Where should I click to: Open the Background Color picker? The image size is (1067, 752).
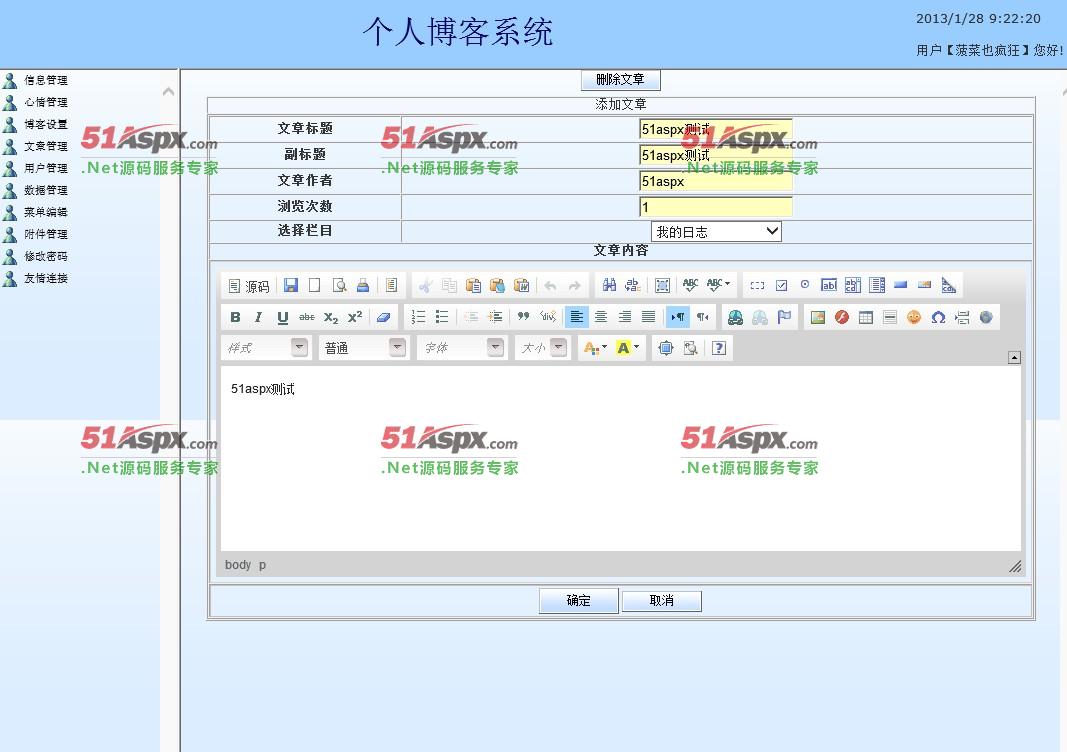(627, 348)
